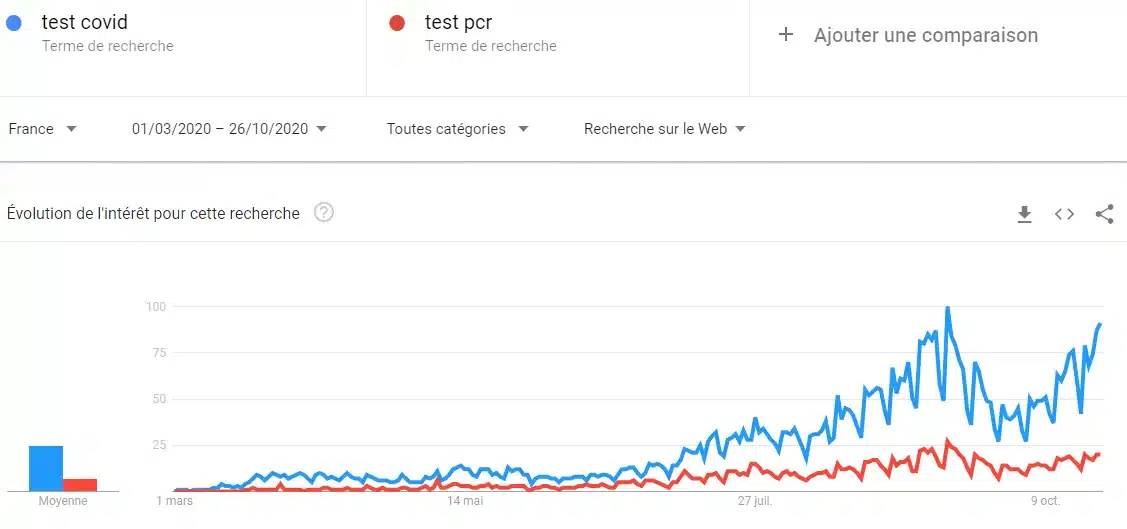Edit the test pcr search term
The image size is (1127, 529).
[x=459, y=22]
